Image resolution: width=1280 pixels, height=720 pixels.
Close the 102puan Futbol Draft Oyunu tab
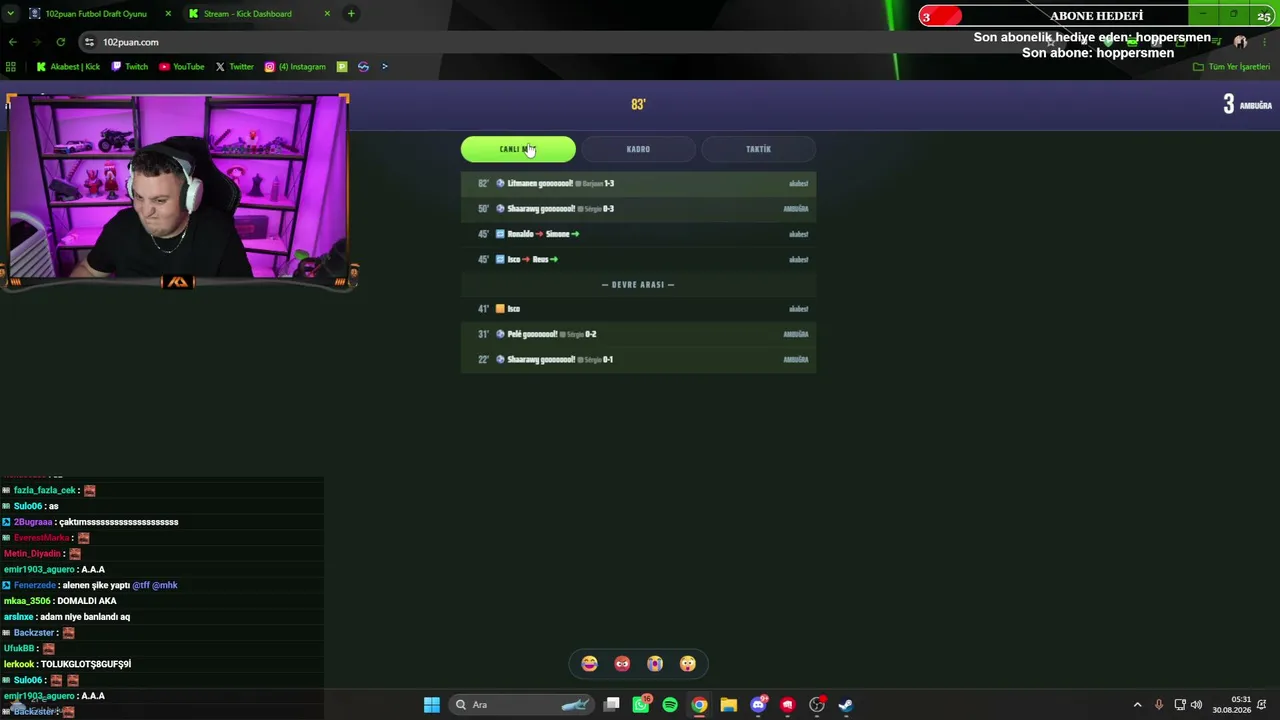coord(168,14)
